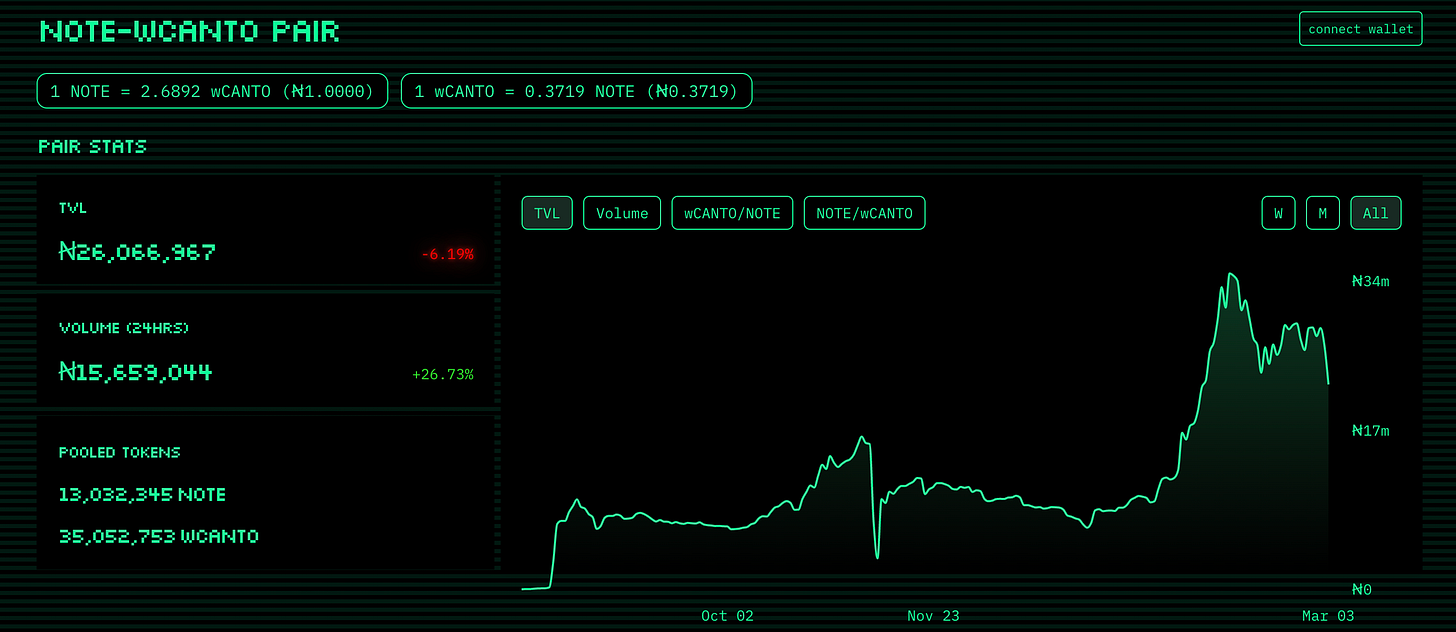Click the green +26.73% volume change
Screen dimensions: 1456x632
[443, 375]
